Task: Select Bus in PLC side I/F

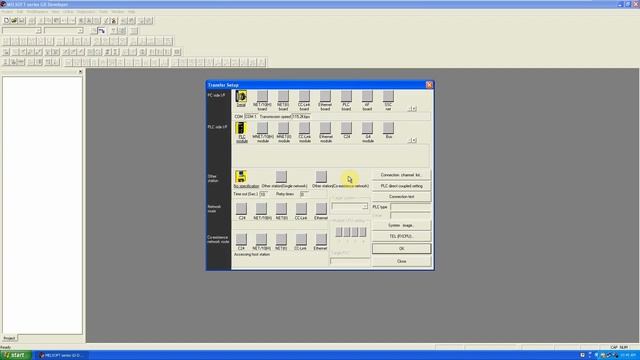Action: (389, 129)
